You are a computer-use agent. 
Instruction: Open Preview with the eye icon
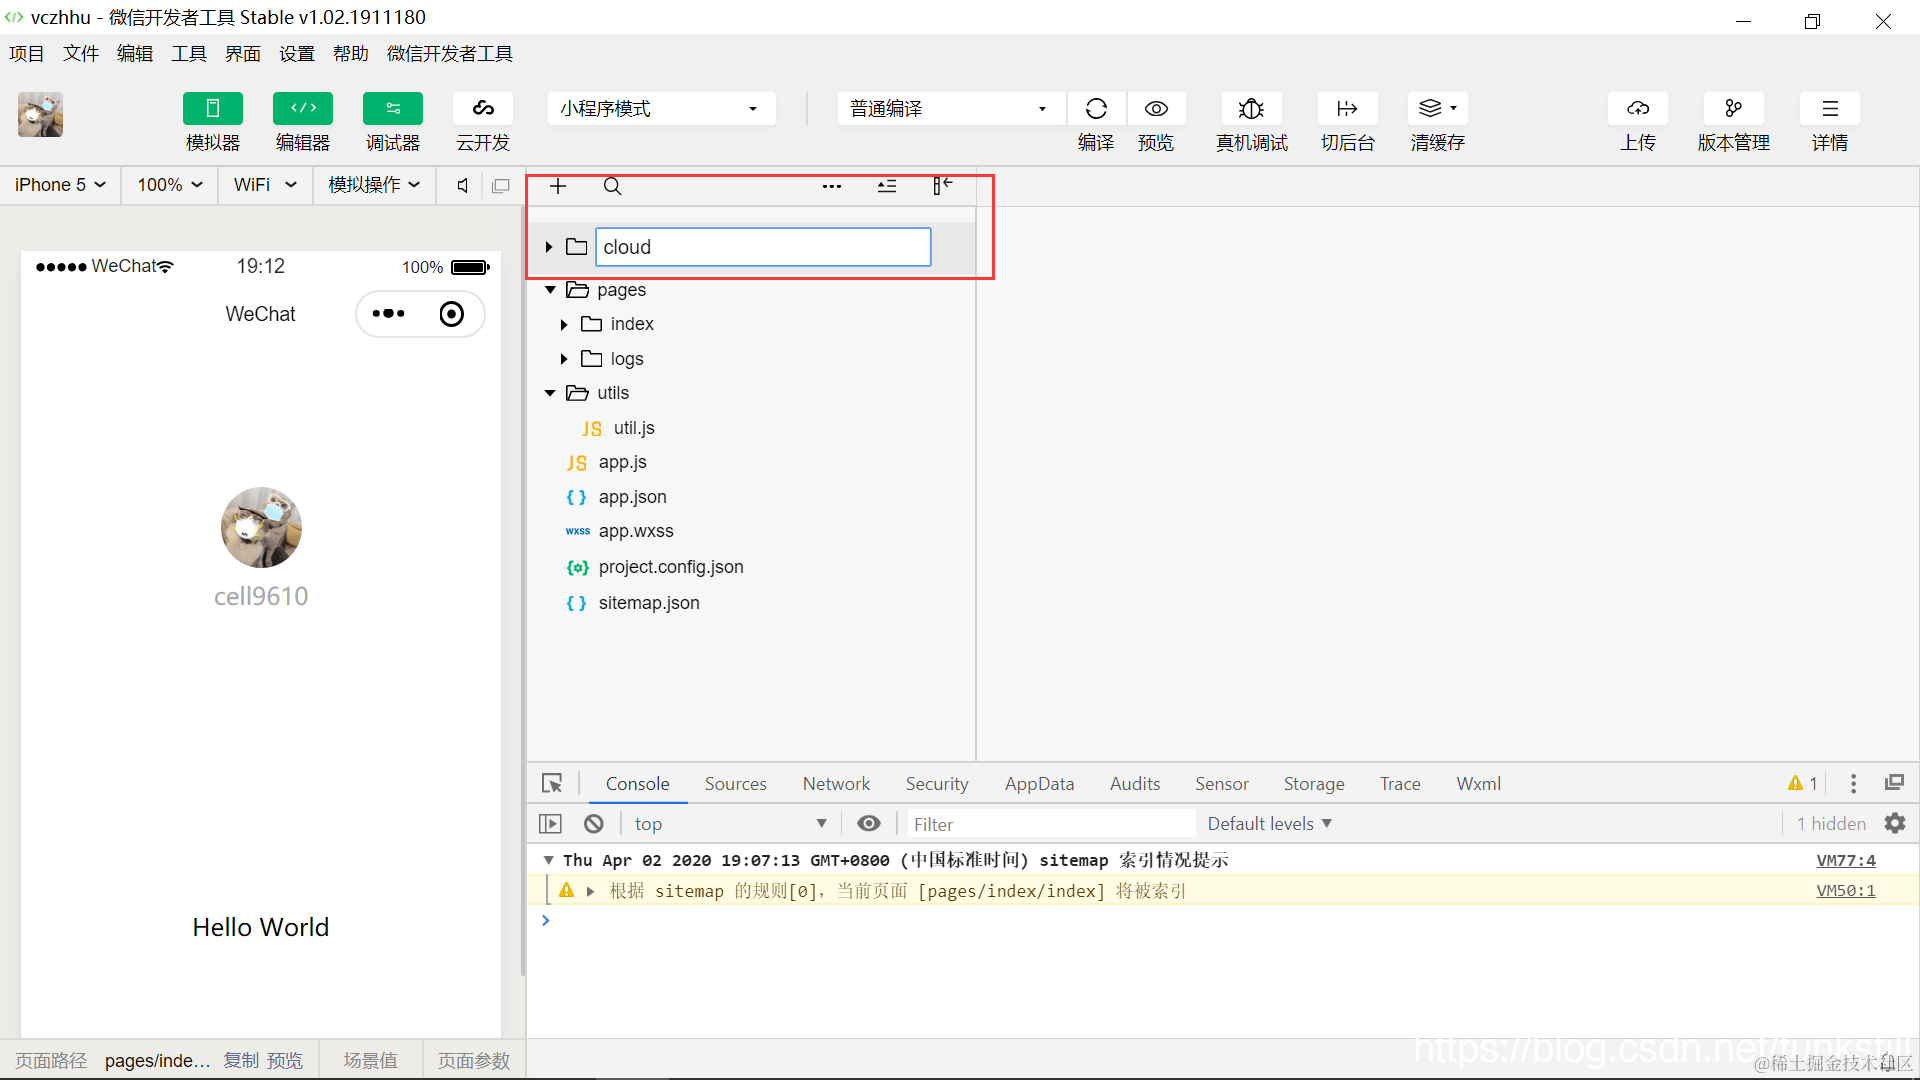[x=1156, y=109]
